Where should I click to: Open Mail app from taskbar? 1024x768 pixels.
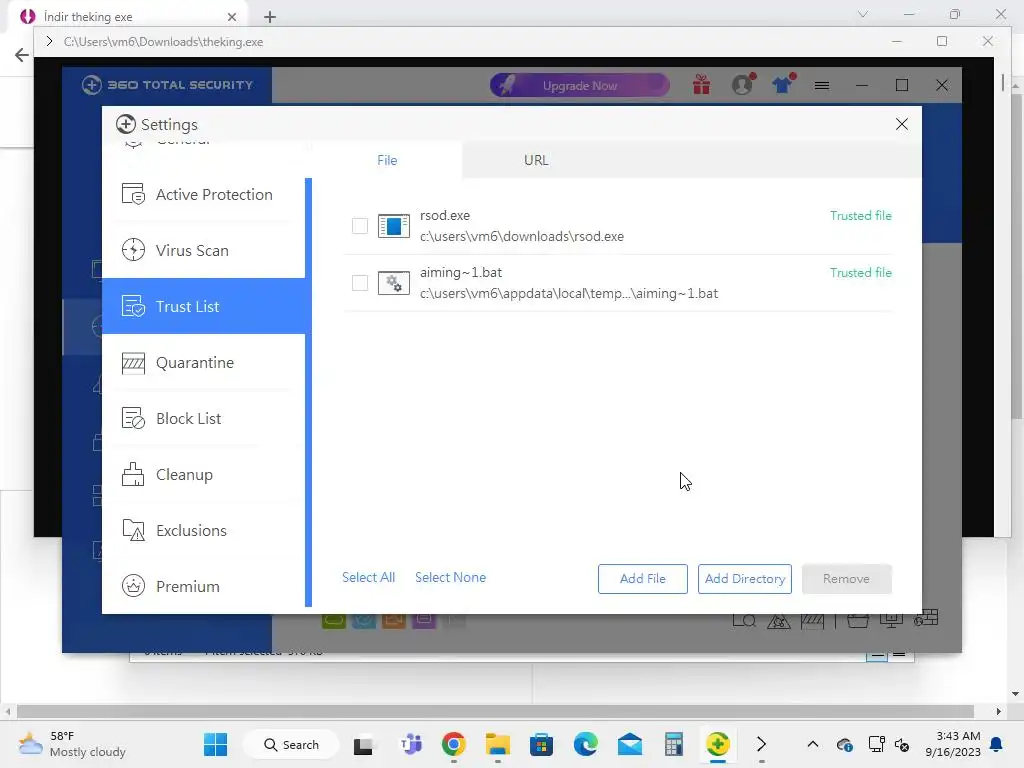630,744
